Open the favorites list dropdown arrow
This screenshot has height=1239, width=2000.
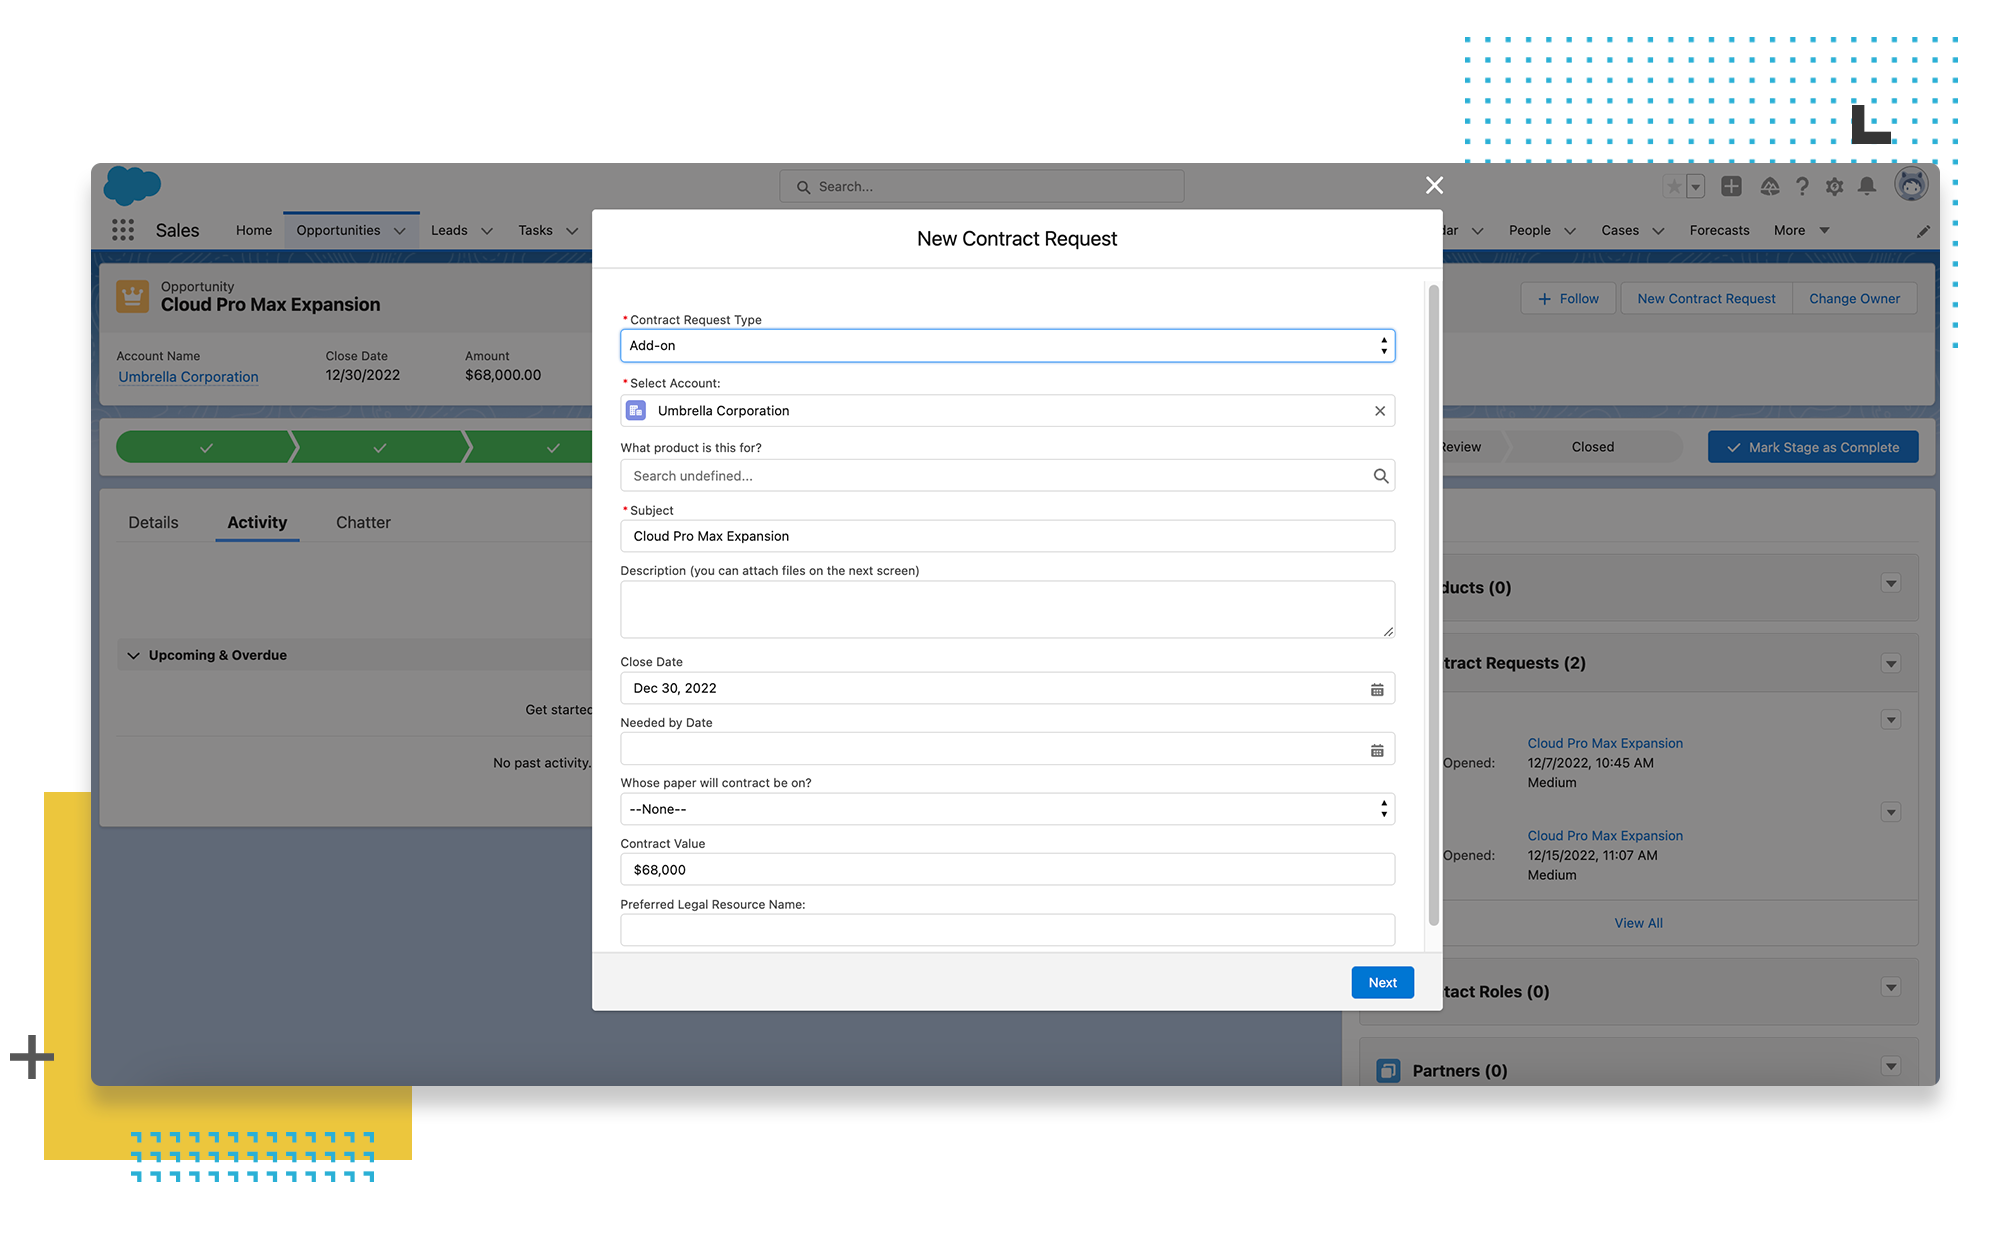click(x=1695, y=186)
